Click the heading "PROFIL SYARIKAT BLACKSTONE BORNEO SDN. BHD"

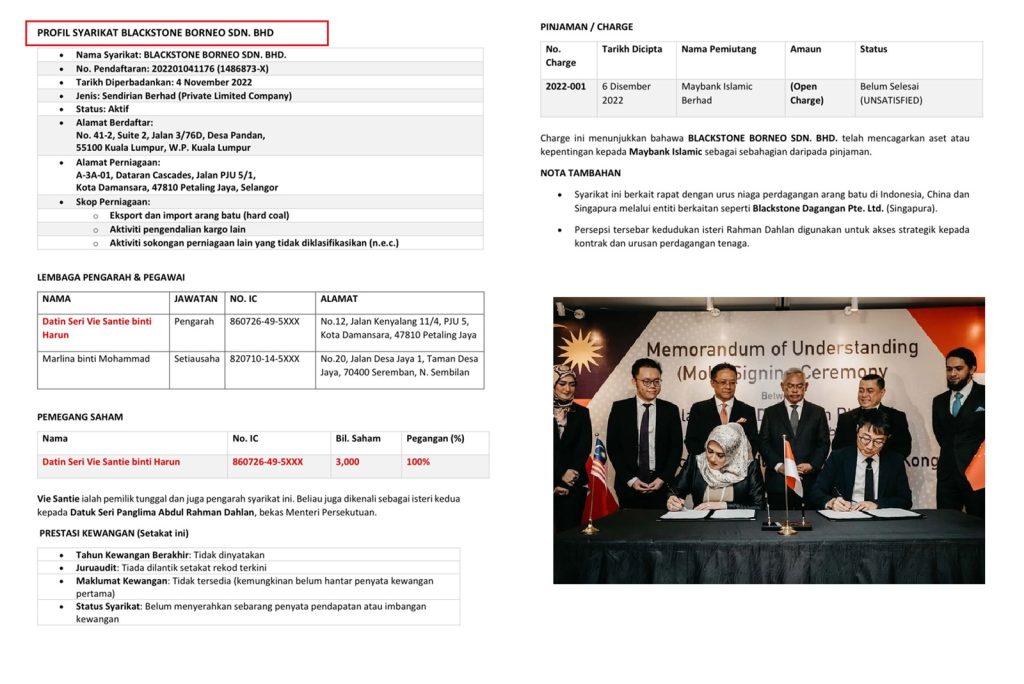(155, 33)
